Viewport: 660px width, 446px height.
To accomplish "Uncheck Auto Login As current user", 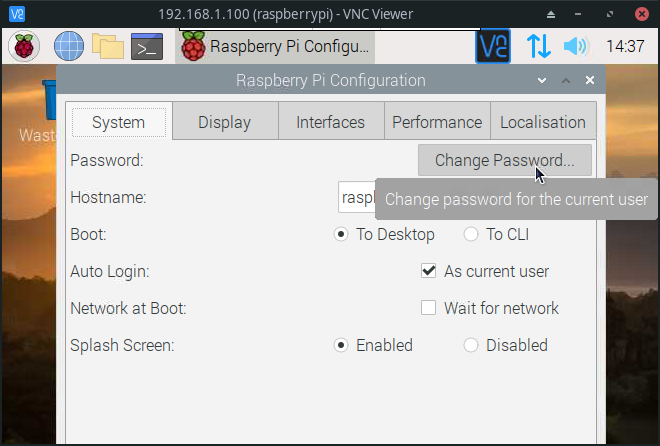I will (428, 271).
